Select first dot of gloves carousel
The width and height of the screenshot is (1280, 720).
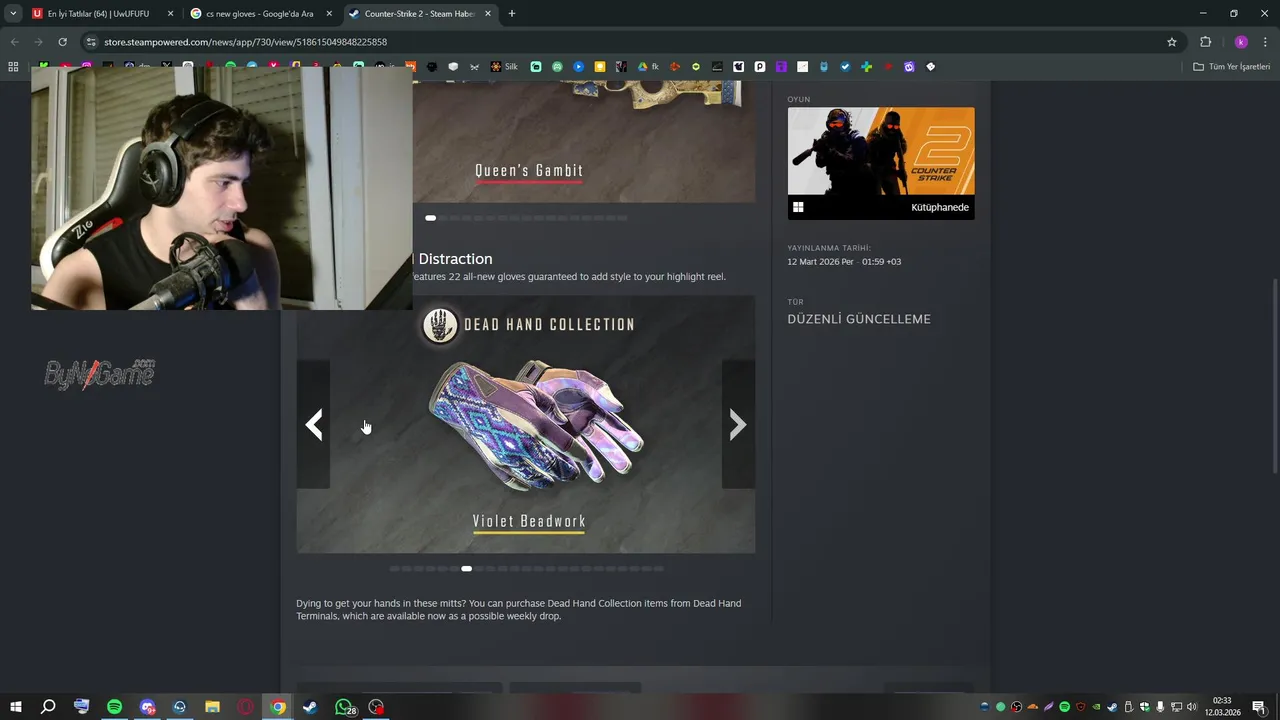(394, 569)
